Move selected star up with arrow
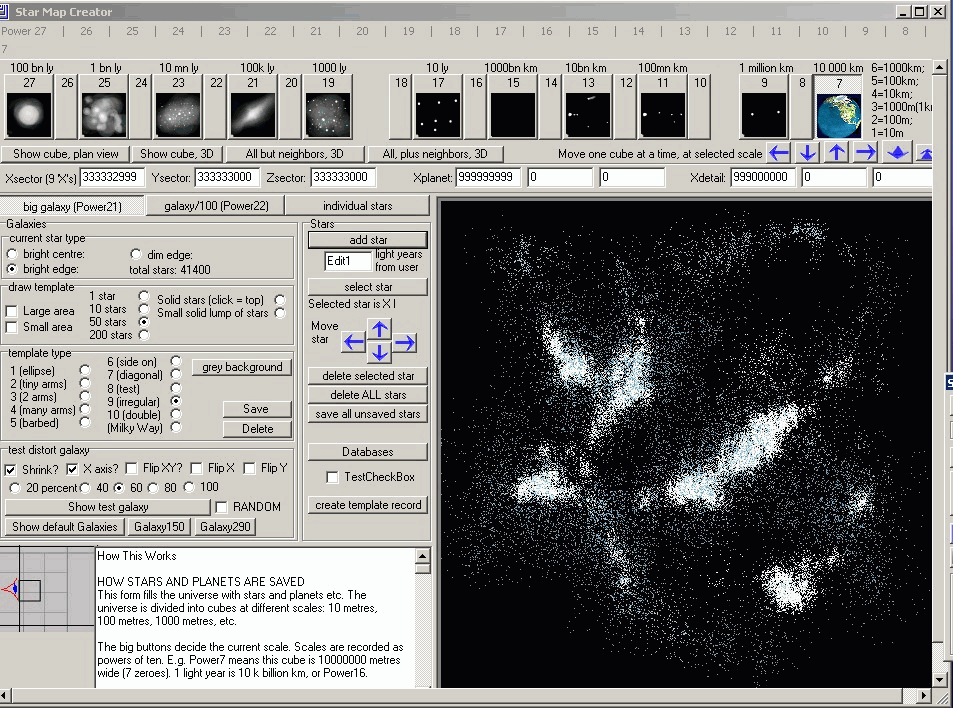This screenshot has height=708, width=953. click(380, 329)
